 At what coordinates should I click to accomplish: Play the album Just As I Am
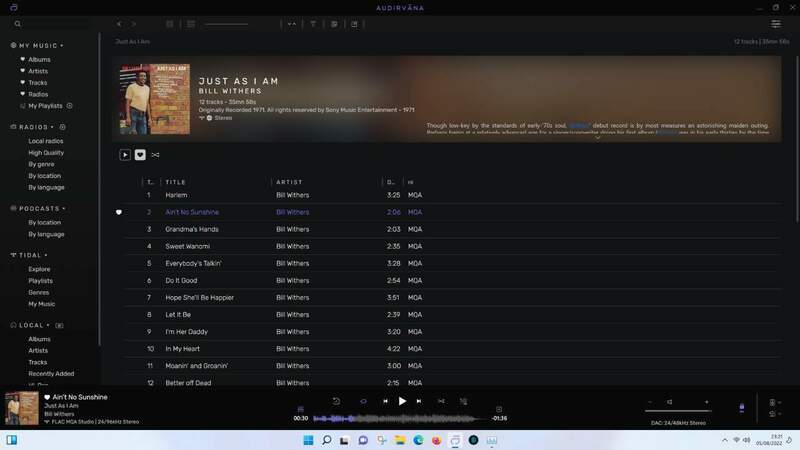(x=125, y=155)
